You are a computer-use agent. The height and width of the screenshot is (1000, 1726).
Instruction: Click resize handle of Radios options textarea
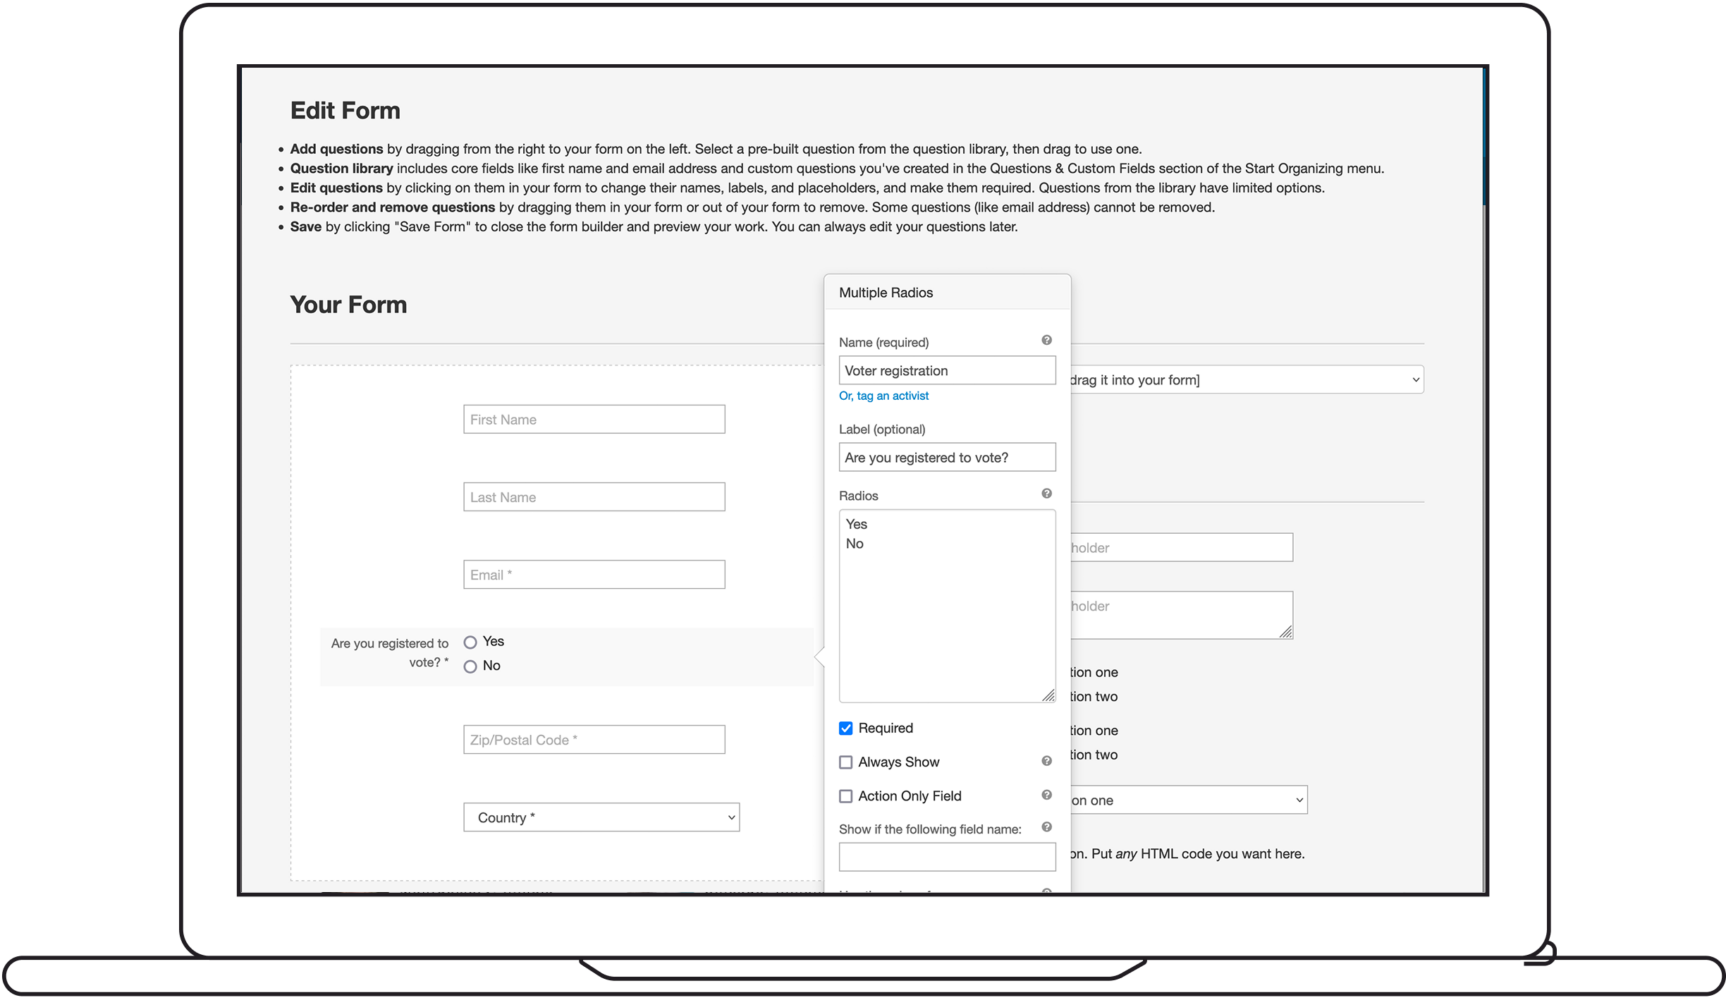pyautogui.click(x=1048, y=695)
